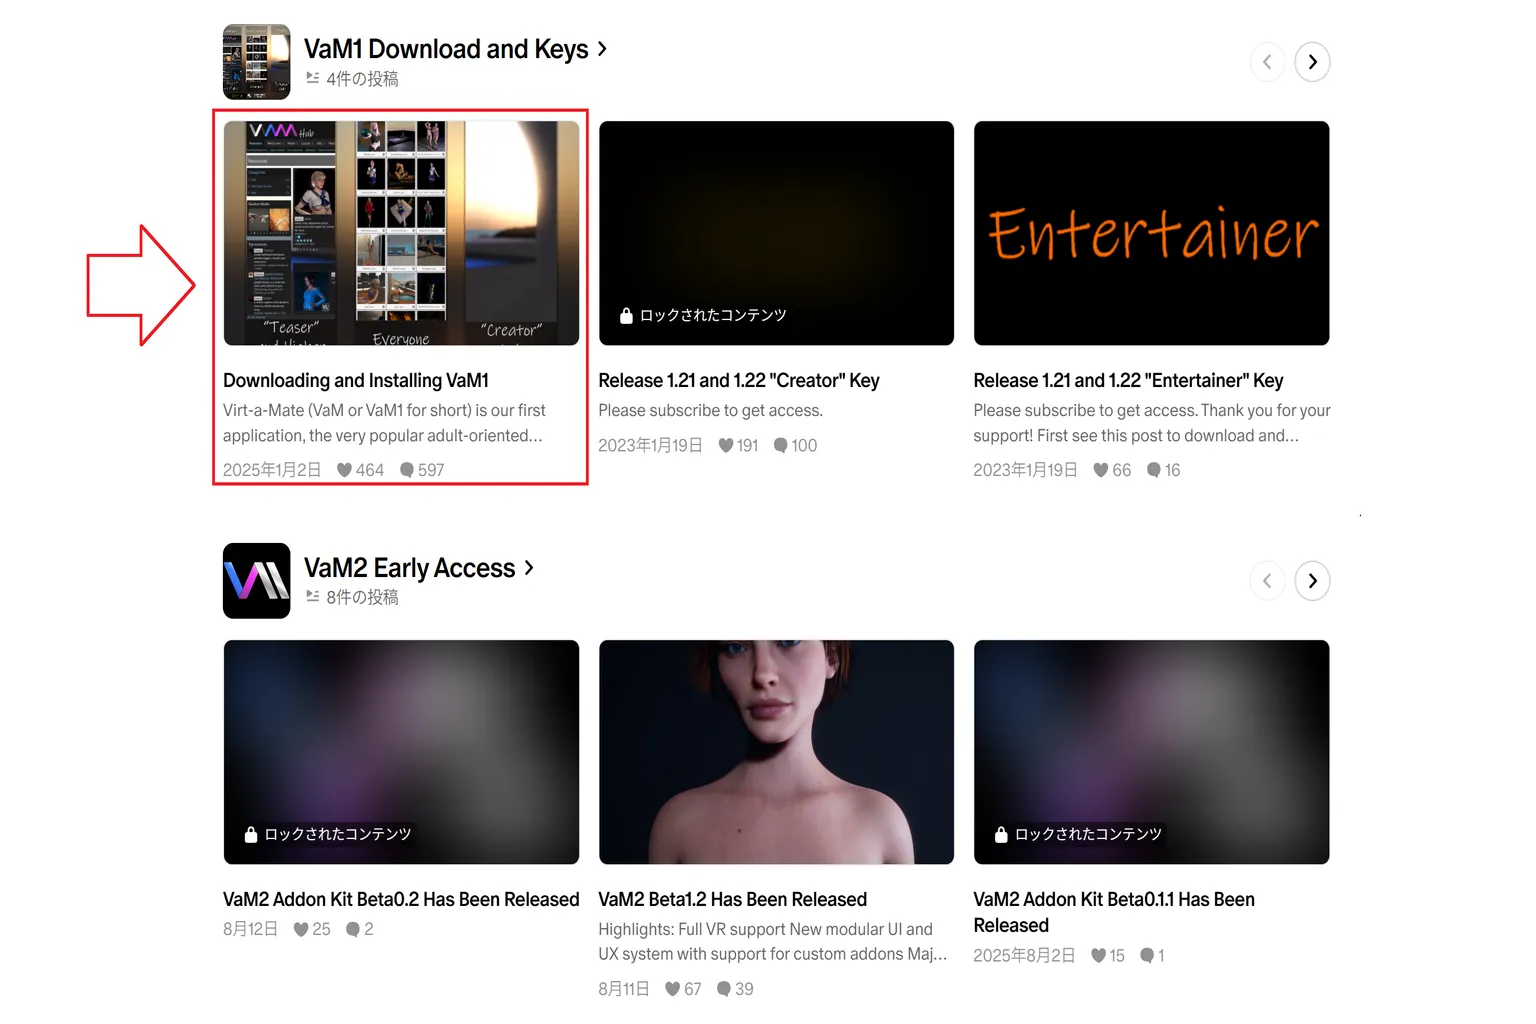The width and height of the screenshot is (1536, 1024).
Task: Click the Downloading and Installing VaM1 thumbnail image
Action: point(401,233)
